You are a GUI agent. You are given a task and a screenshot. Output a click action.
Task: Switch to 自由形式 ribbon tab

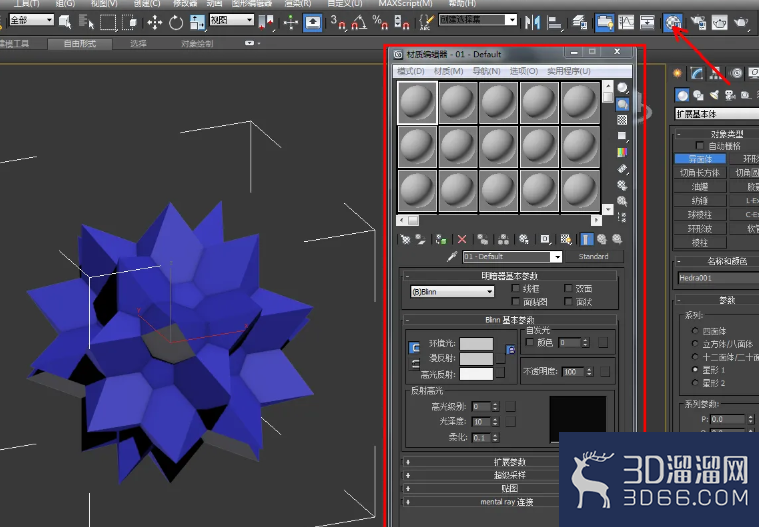click(80, 44)
